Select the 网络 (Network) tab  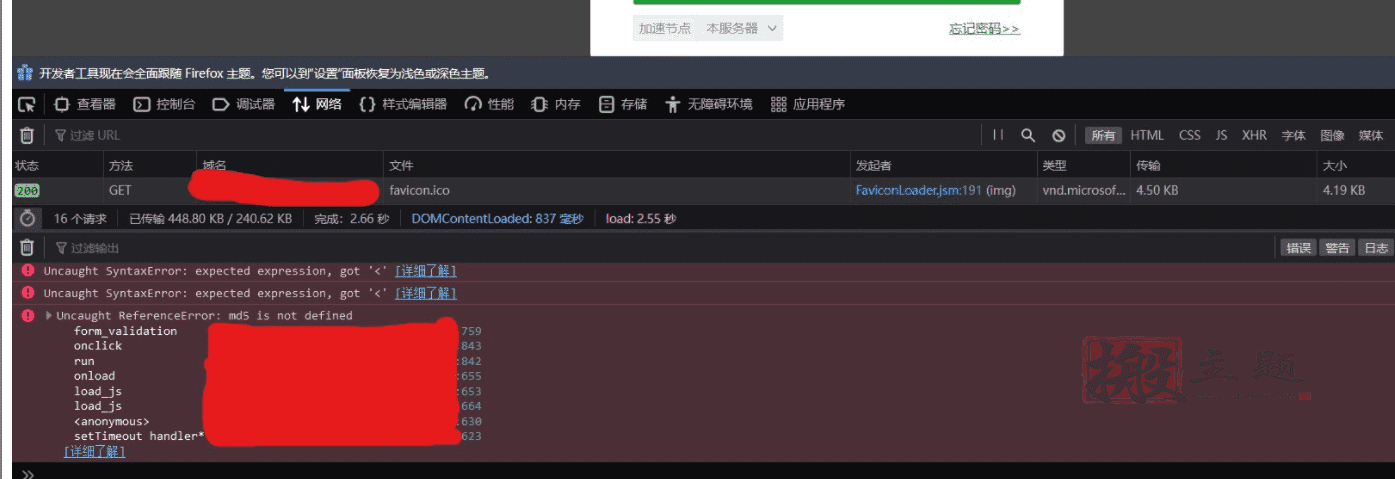tap(317, 104)
